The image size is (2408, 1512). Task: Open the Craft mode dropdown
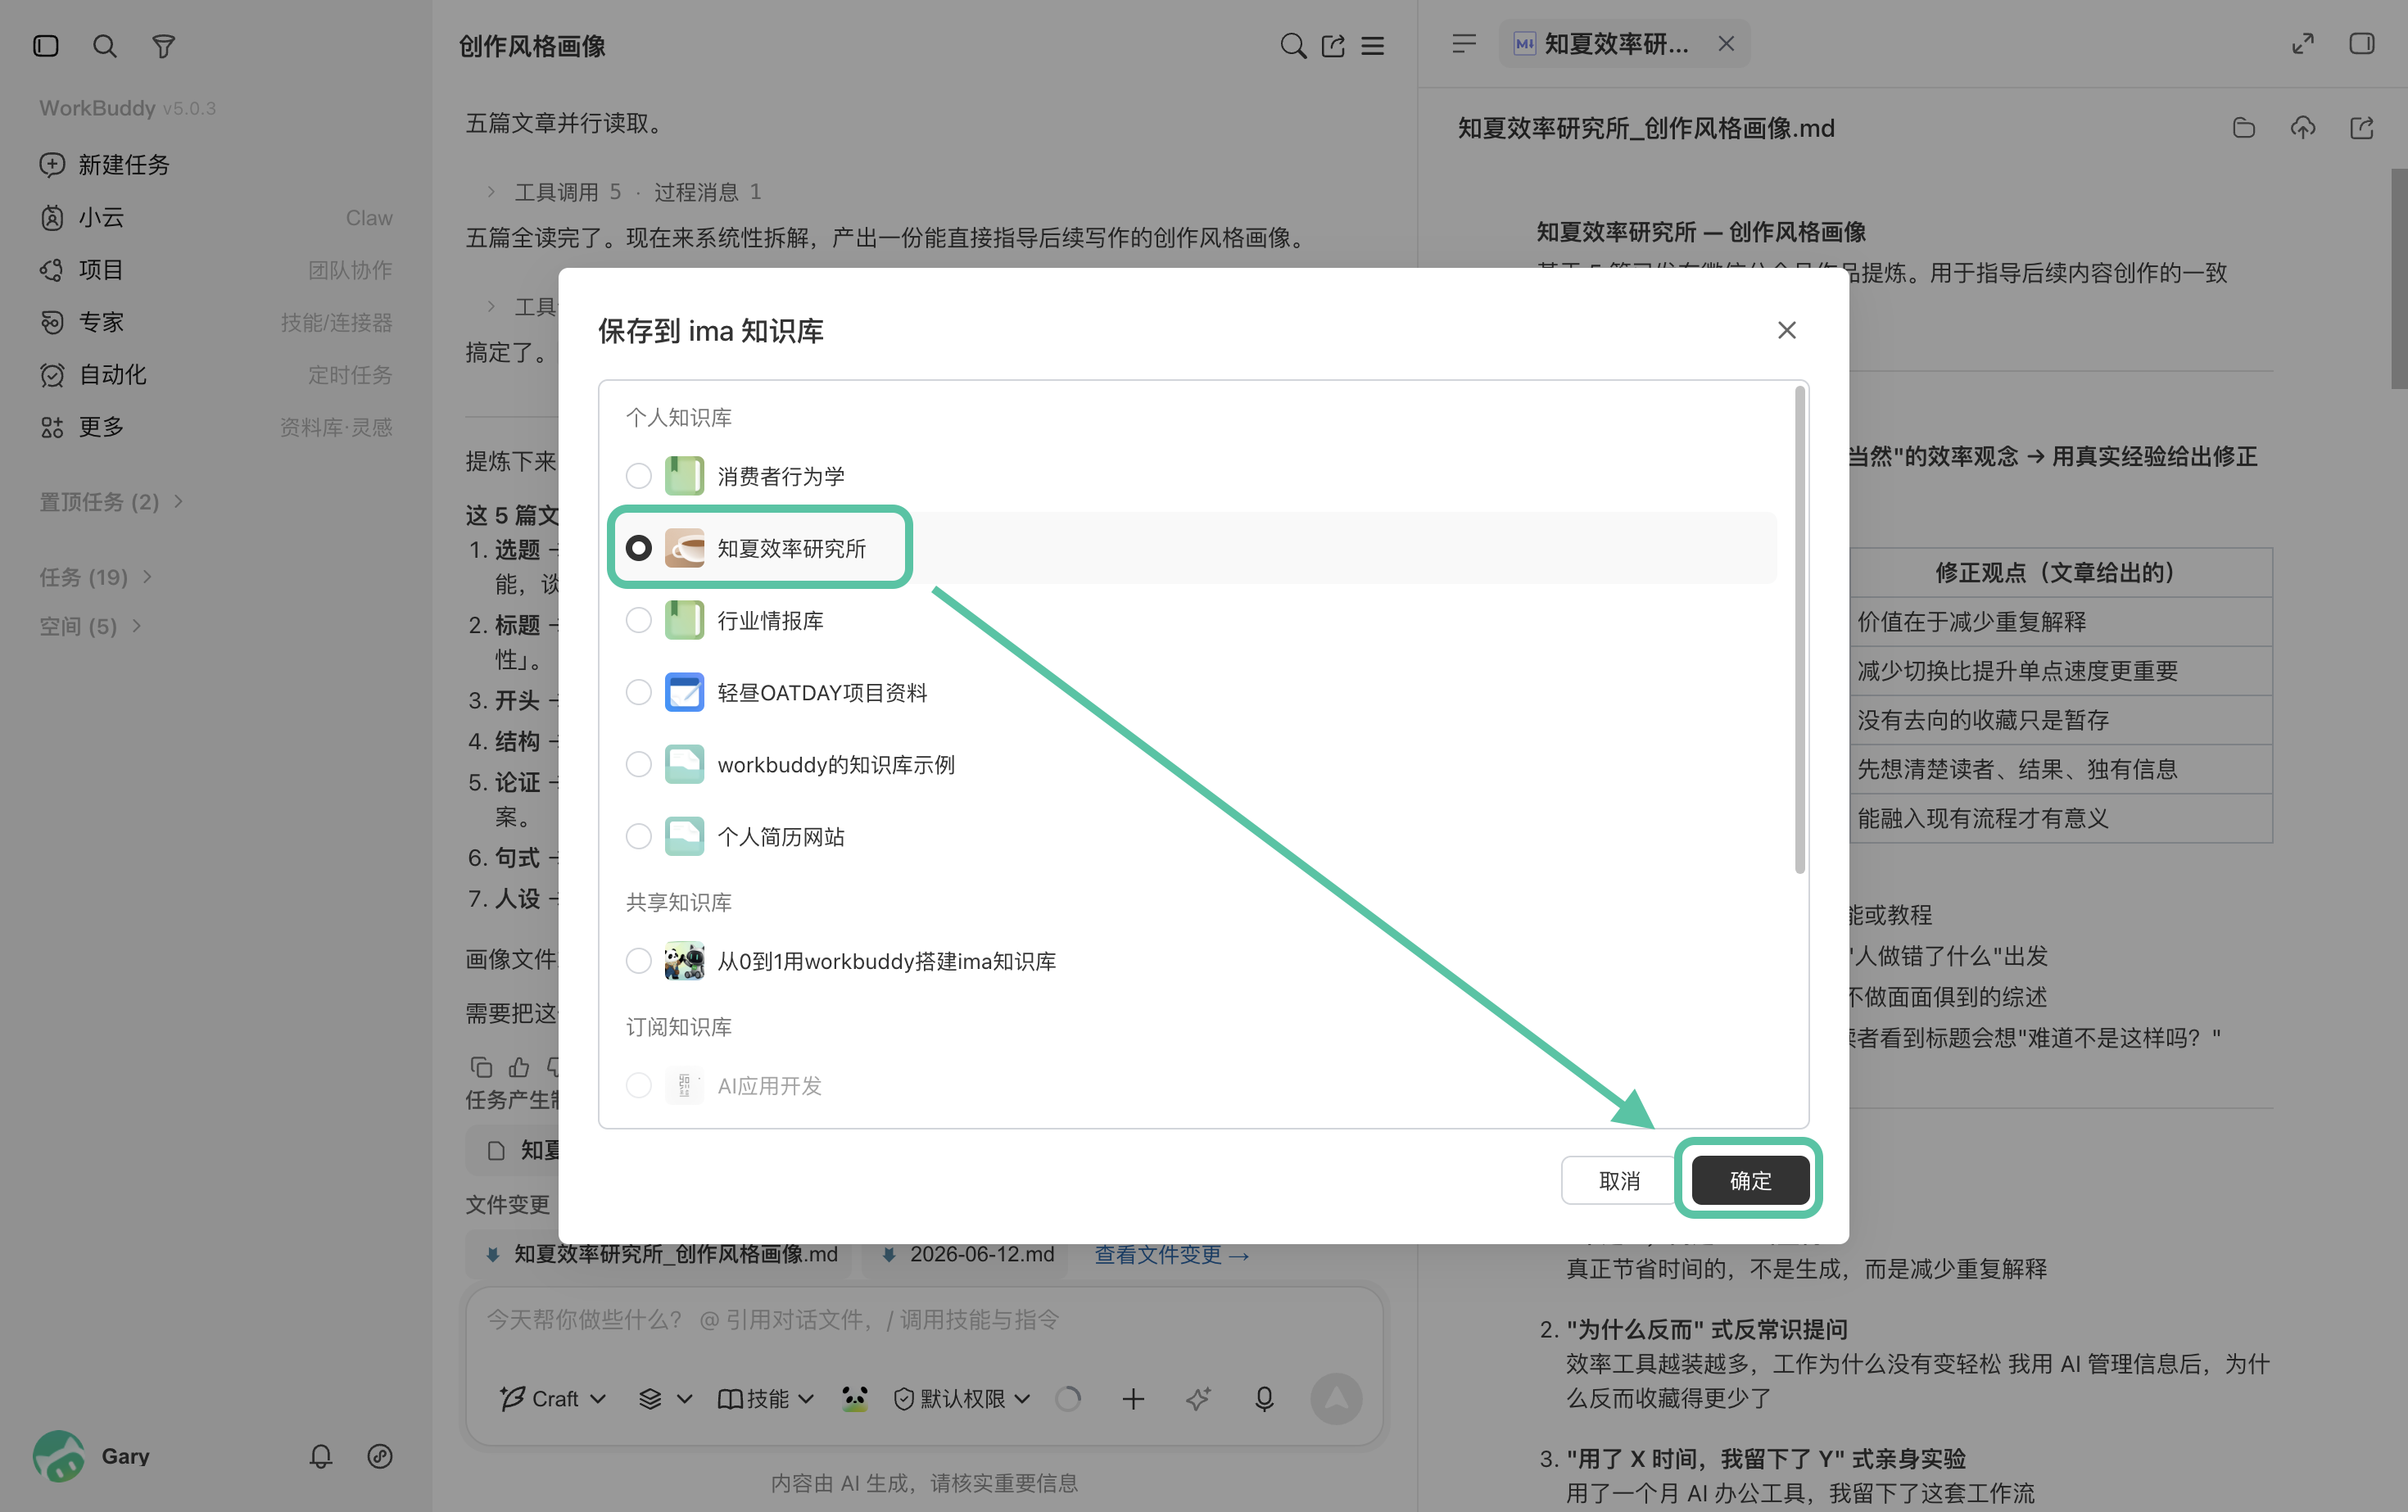[x=553, y=1398]
